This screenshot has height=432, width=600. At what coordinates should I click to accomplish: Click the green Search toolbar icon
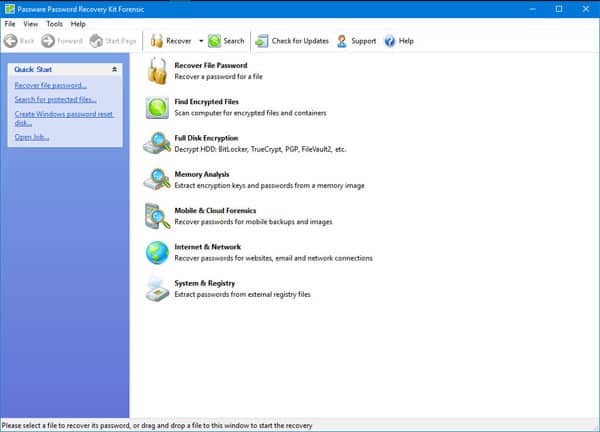coord(214,41)
